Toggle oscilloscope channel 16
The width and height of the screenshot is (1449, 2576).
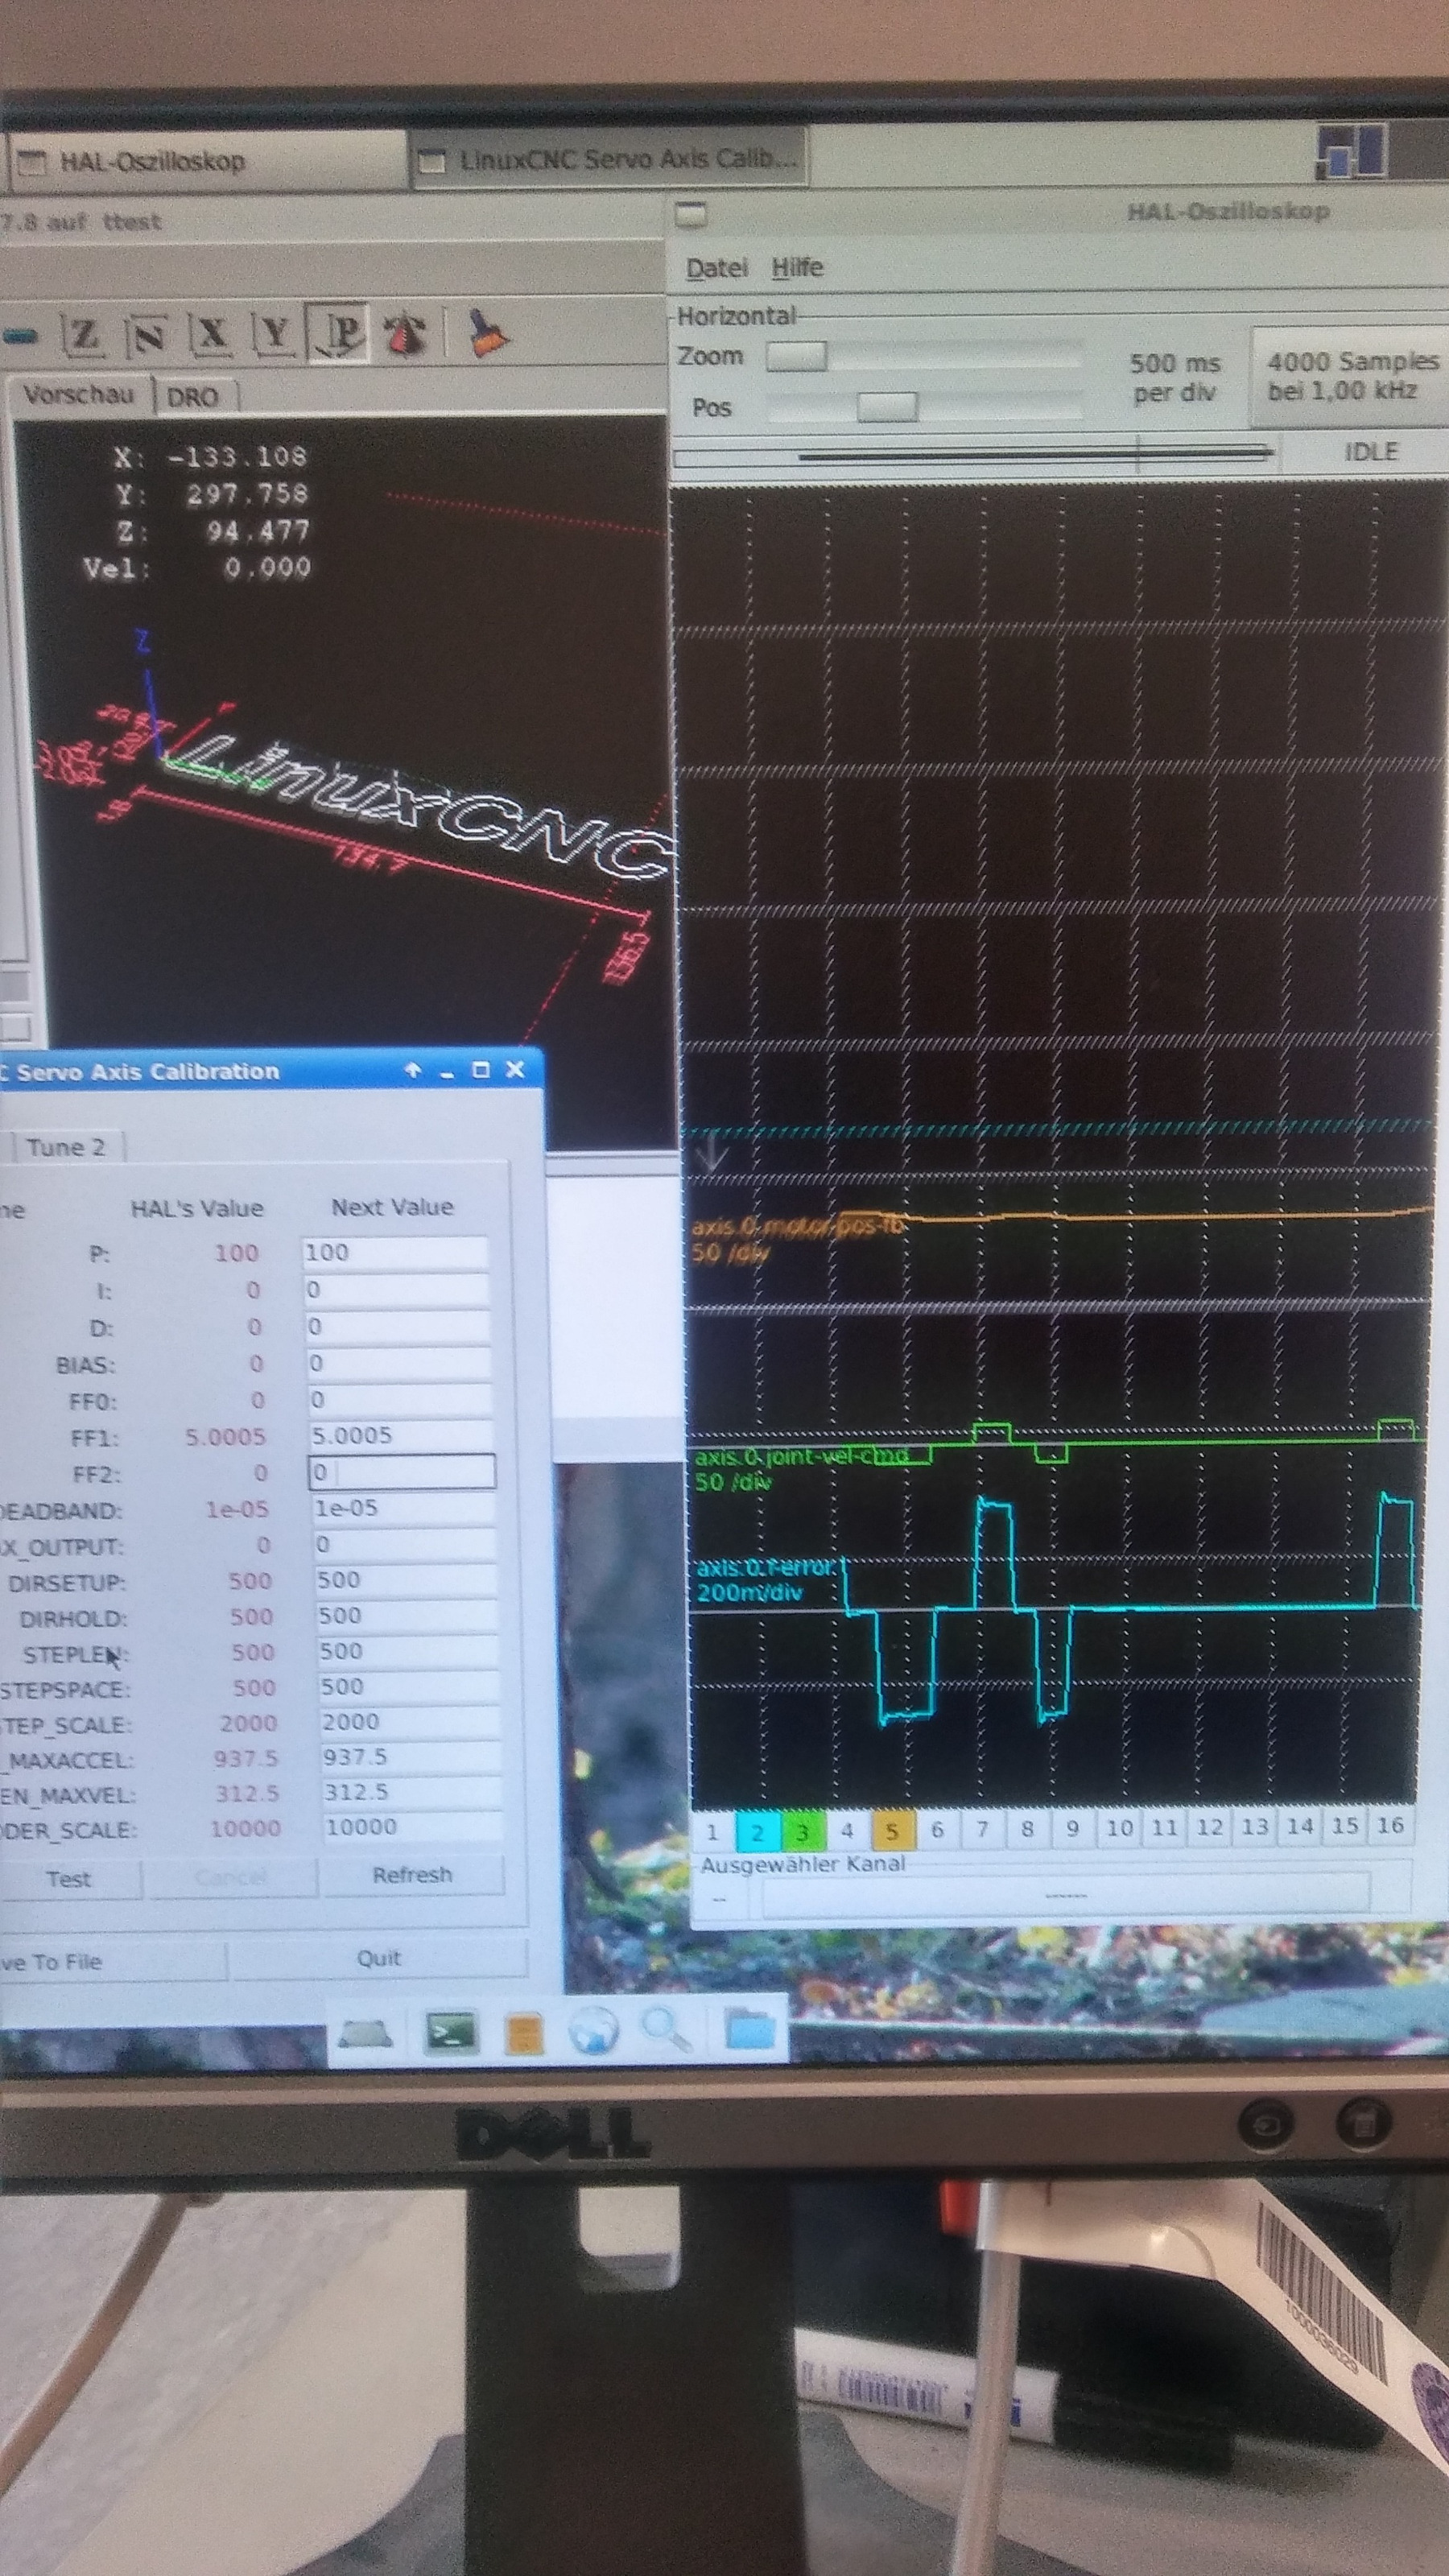[1390, 1825]
